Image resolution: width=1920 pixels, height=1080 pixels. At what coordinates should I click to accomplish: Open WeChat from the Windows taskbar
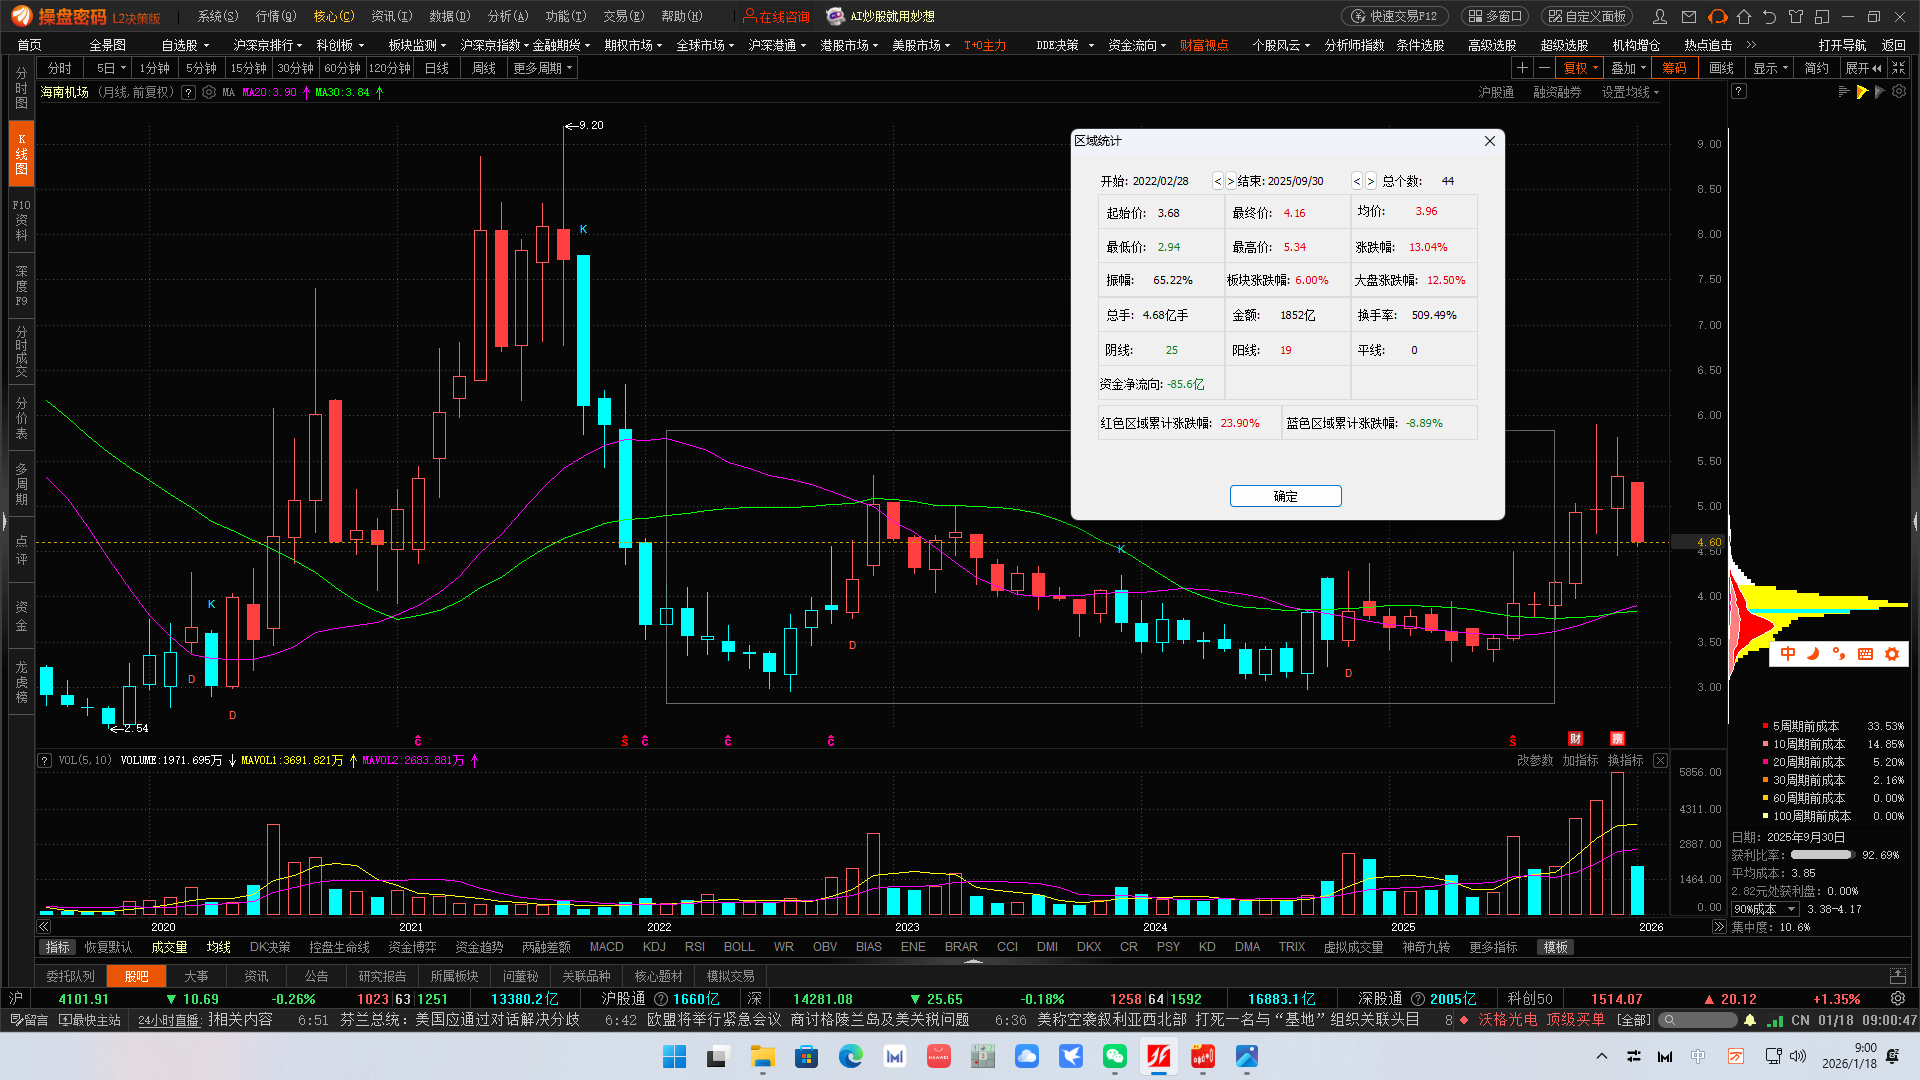pos(1114,1056)
